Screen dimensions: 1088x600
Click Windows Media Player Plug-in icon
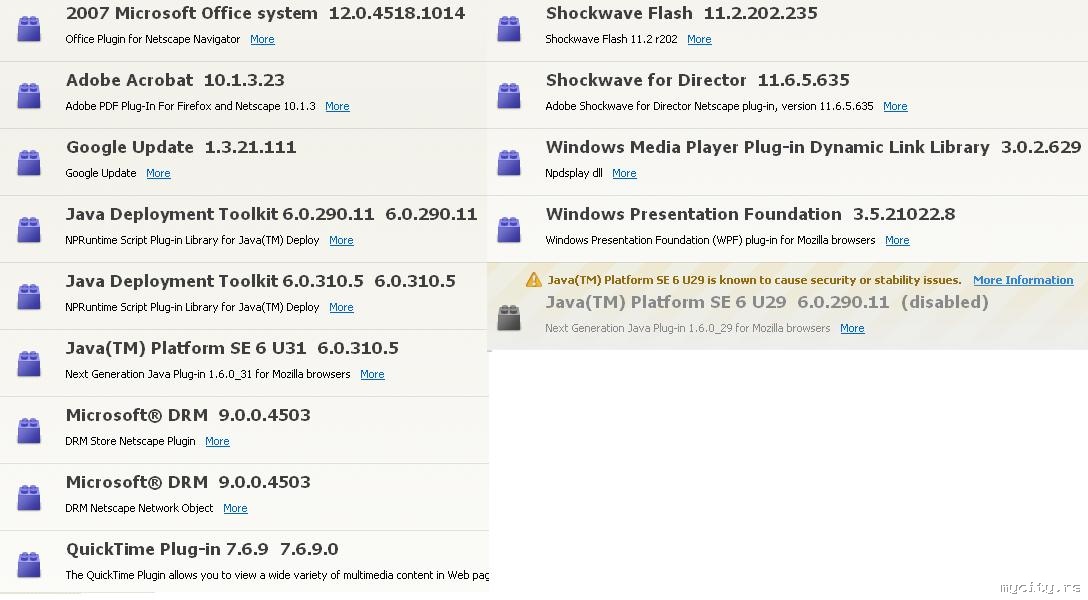[509, 163]
